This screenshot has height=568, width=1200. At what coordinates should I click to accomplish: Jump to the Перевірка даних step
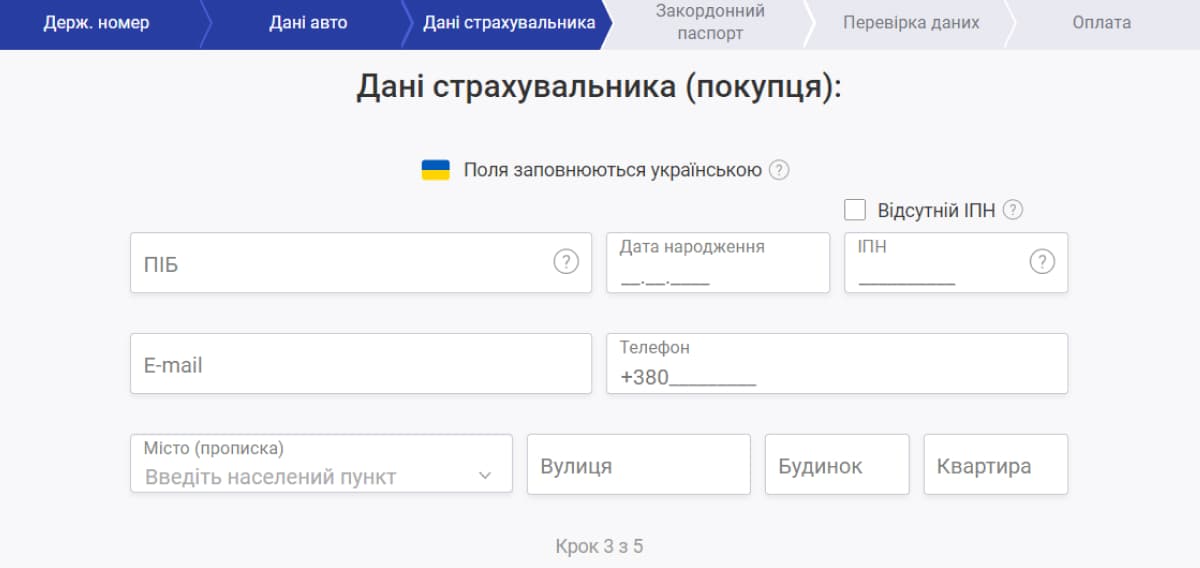point(911,23)
